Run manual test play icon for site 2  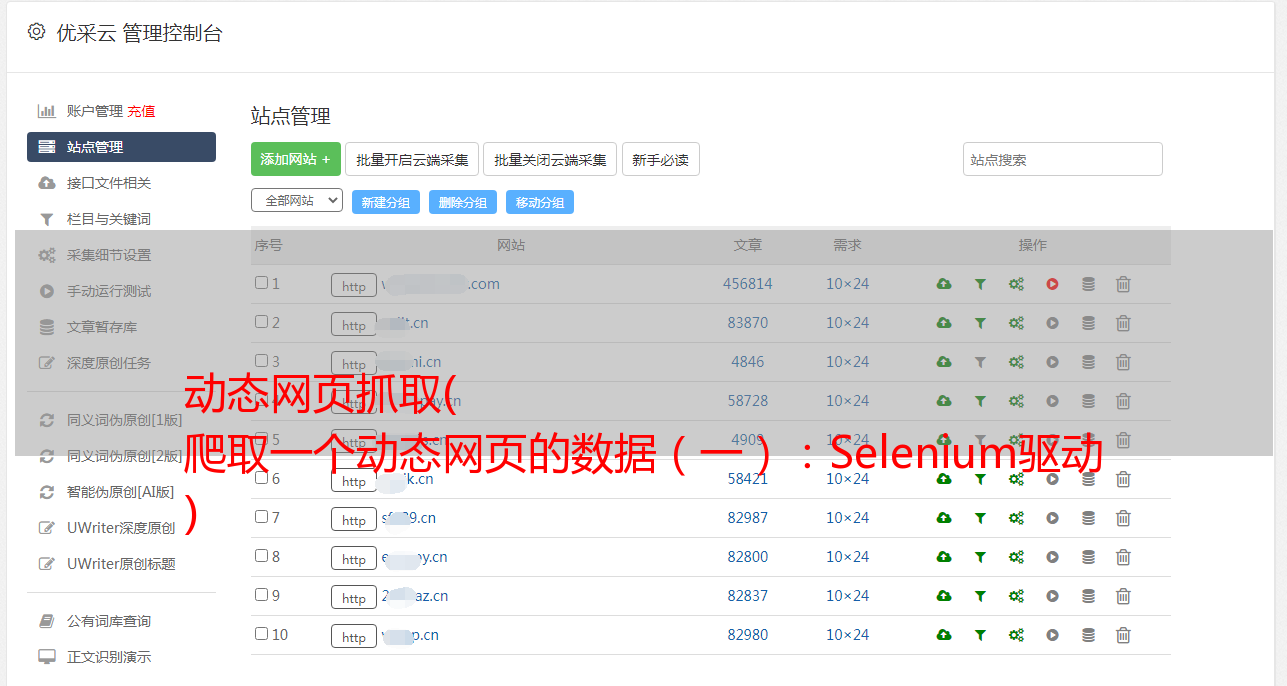(1052, 323)
